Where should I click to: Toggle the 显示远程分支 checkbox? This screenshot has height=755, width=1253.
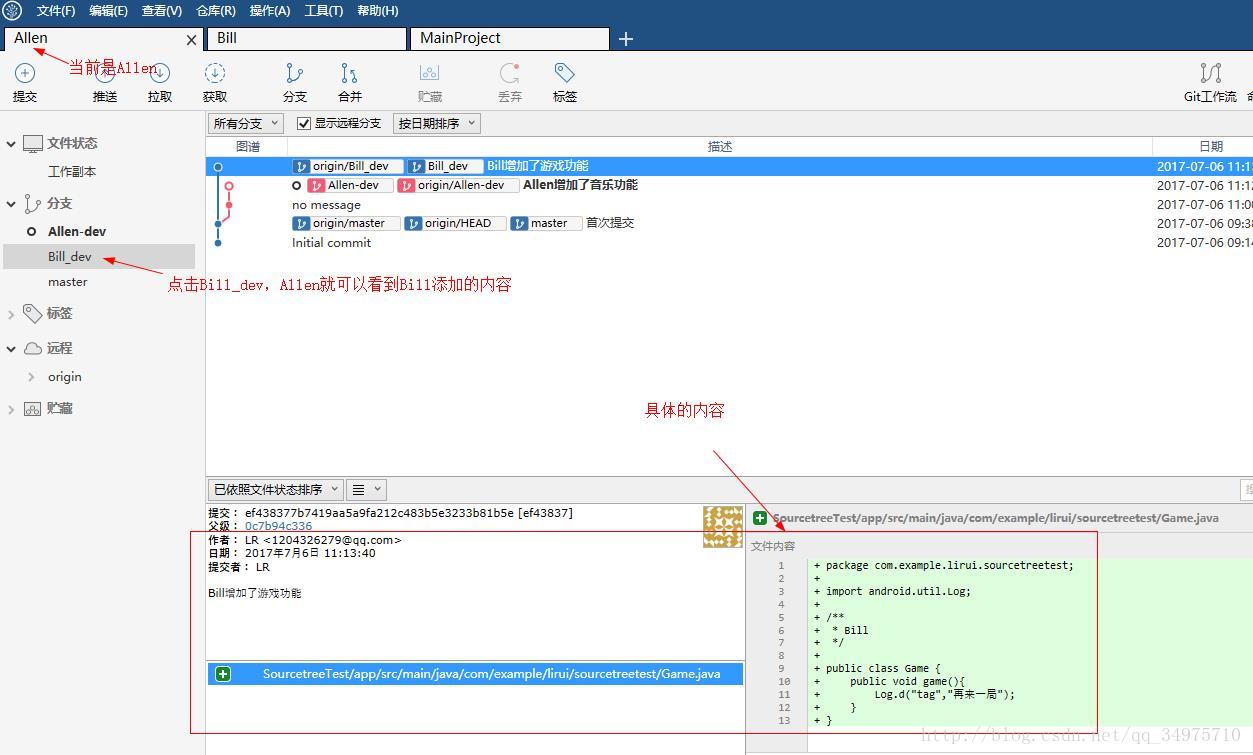[304, 124]
